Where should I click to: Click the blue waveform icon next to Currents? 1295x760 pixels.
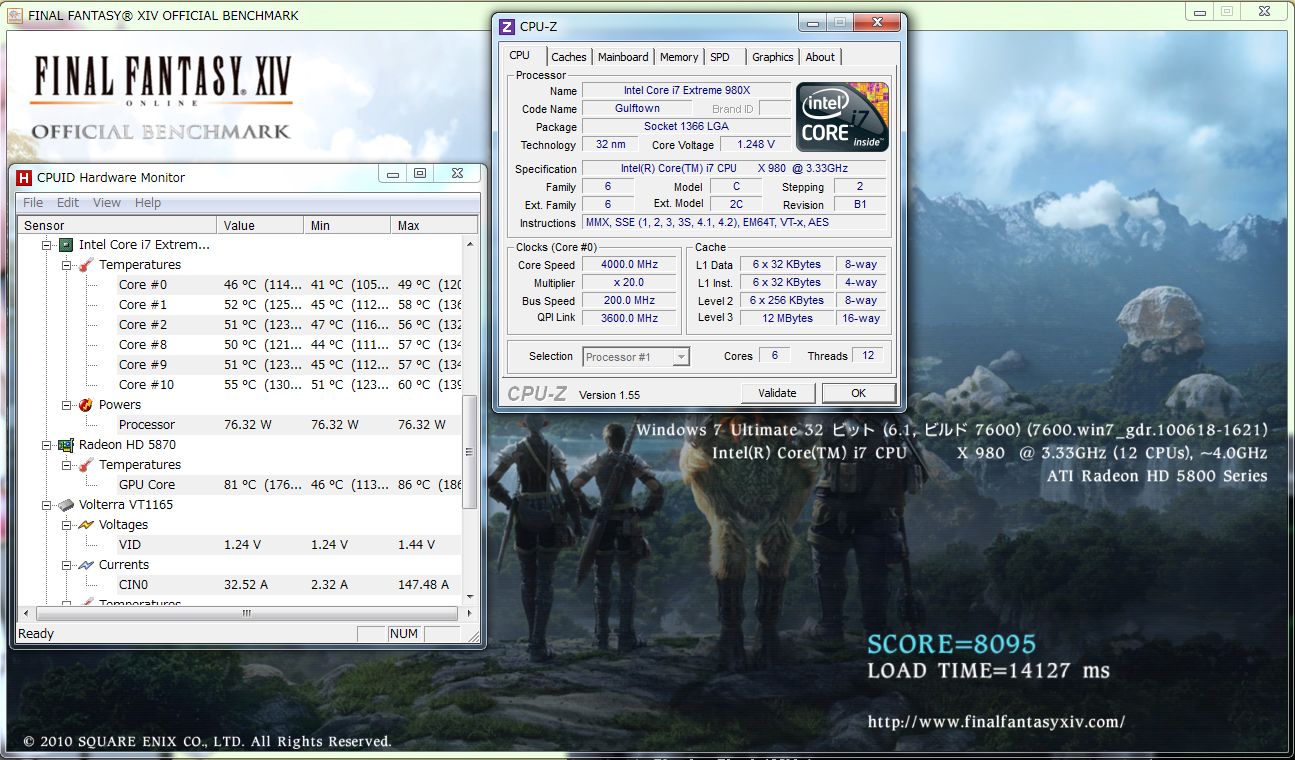(x=85, y=565)
